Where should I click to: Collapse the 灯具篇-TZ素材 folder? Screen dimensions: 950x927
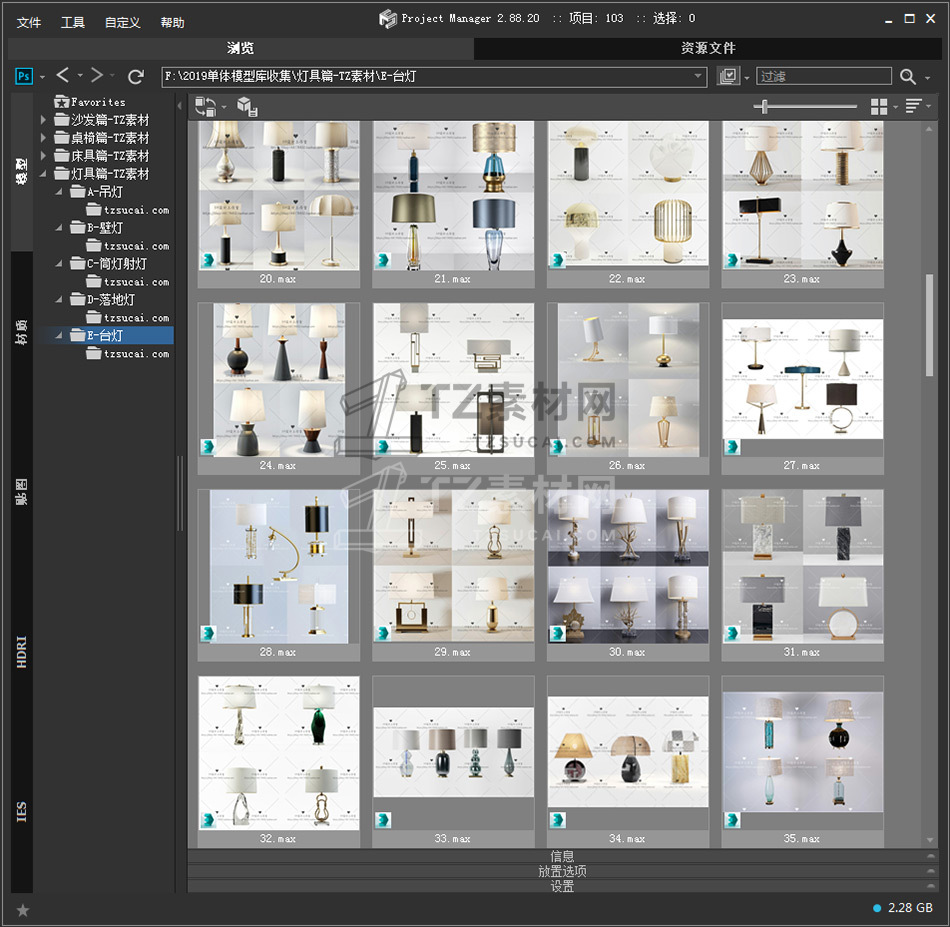[44, 174]
